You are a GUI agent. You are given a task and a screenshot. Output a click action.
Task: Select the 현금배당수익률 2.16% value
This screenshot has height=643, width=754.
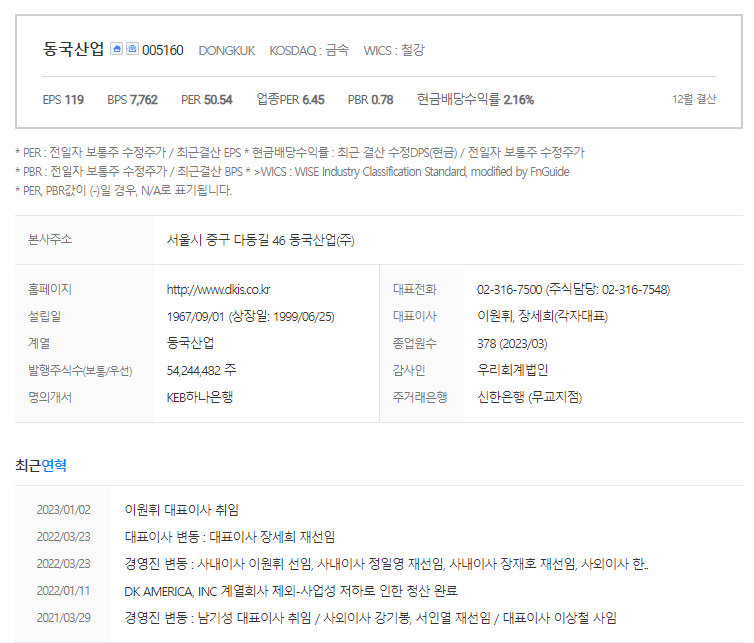pyautogui.click(x=475, y=100)
